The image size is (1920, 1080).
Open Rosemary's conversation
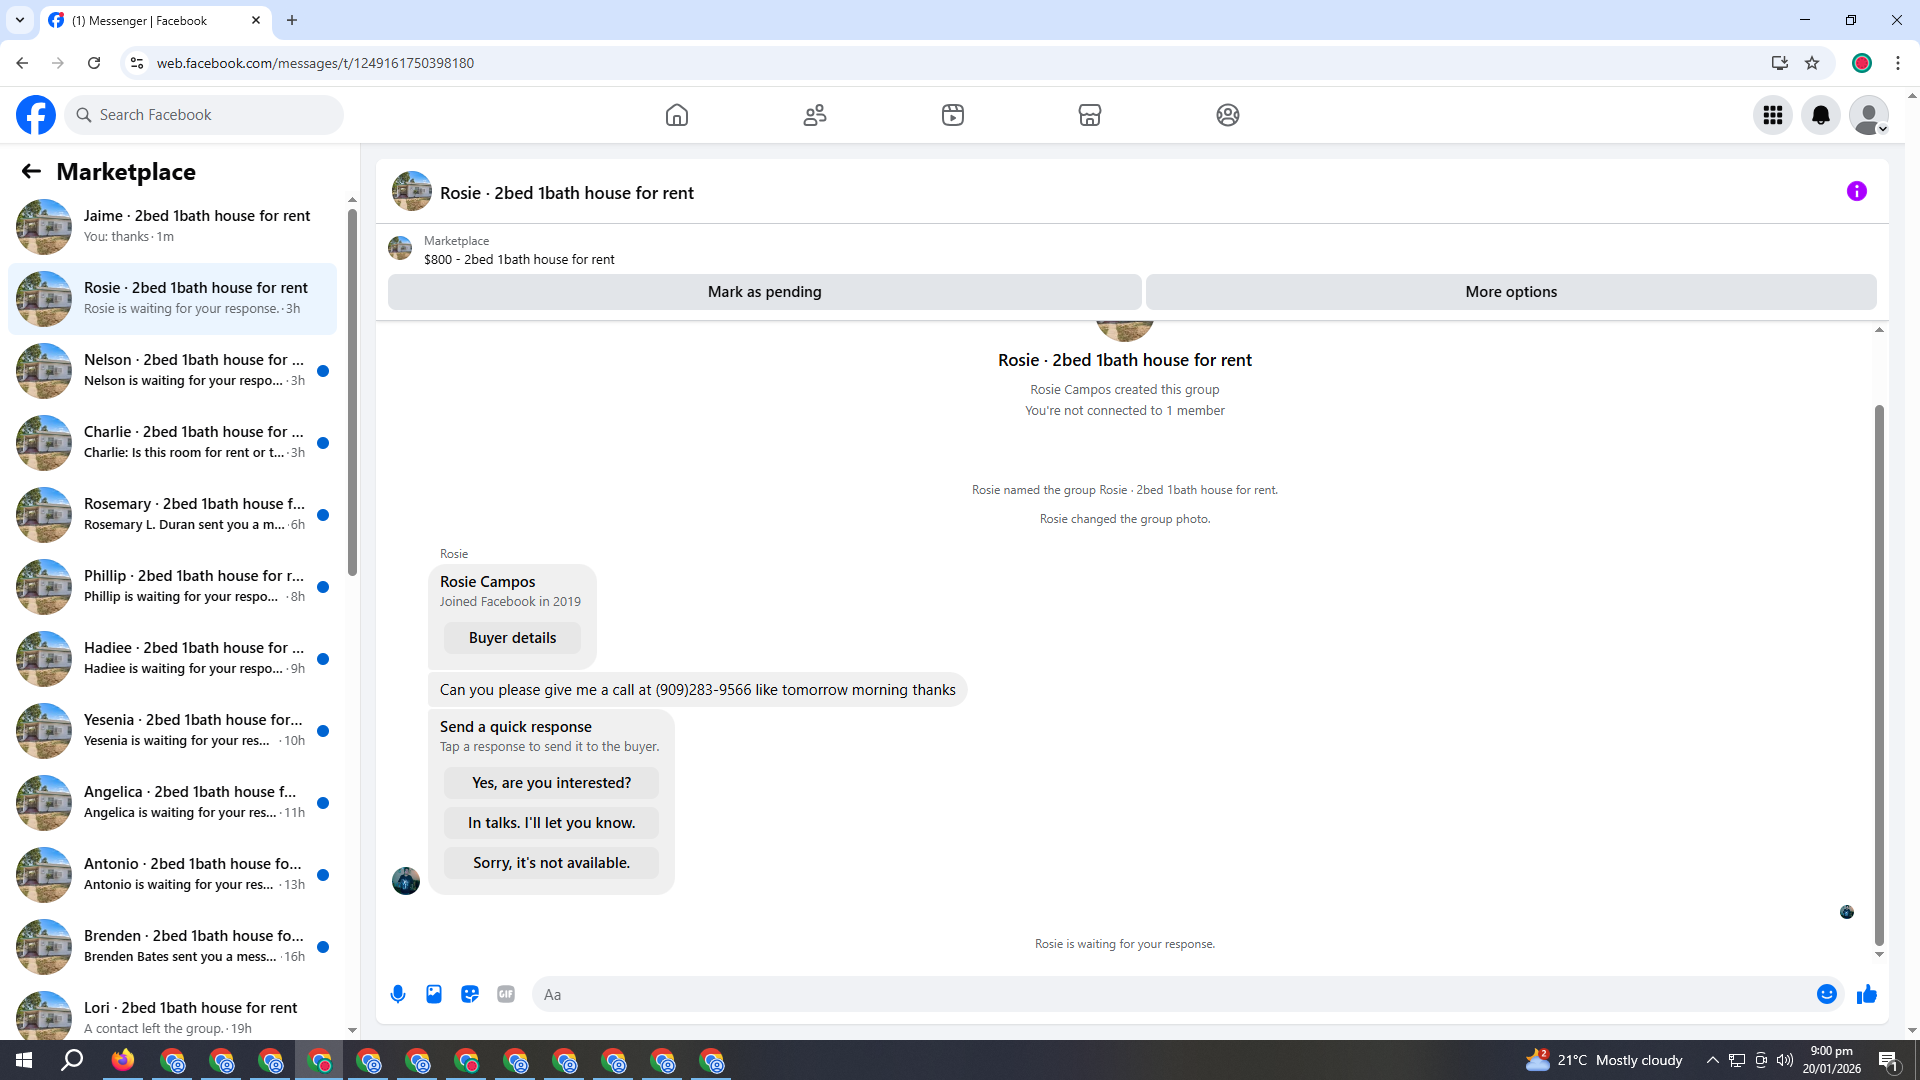tap(172, 515)
